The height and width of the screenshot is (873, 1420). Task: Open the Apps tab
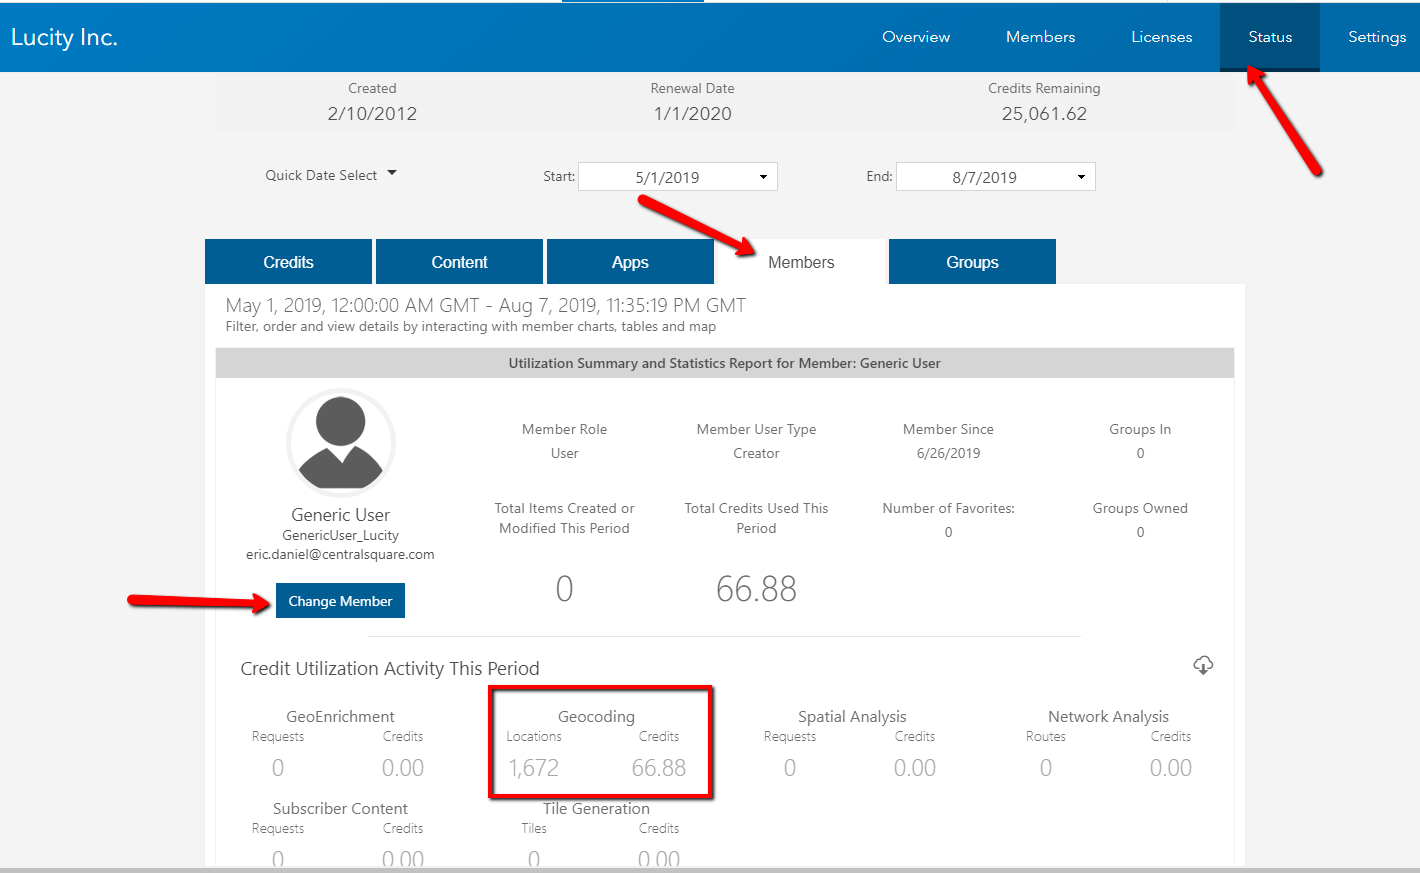coord(630,262)
